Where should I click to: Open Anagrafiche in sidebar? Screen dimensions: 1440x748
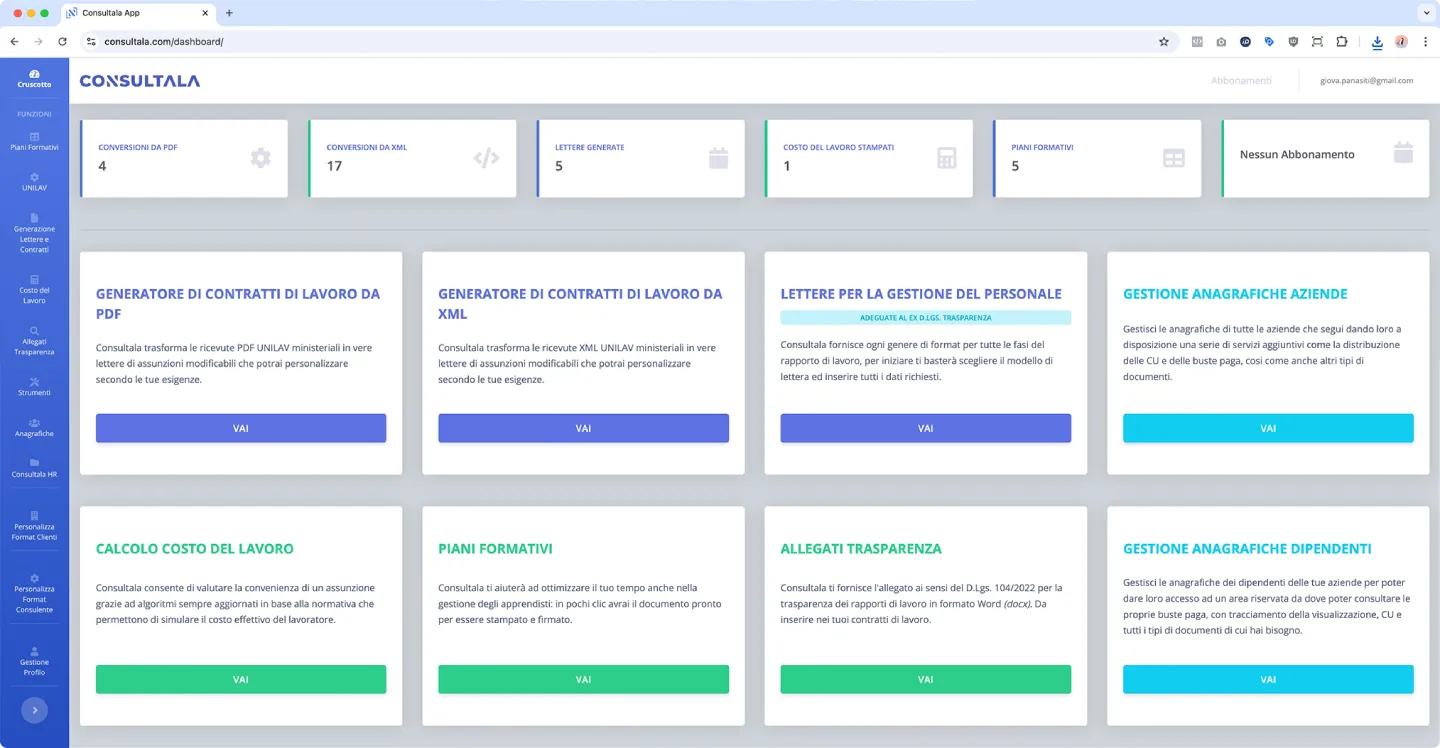click(34, 427)
